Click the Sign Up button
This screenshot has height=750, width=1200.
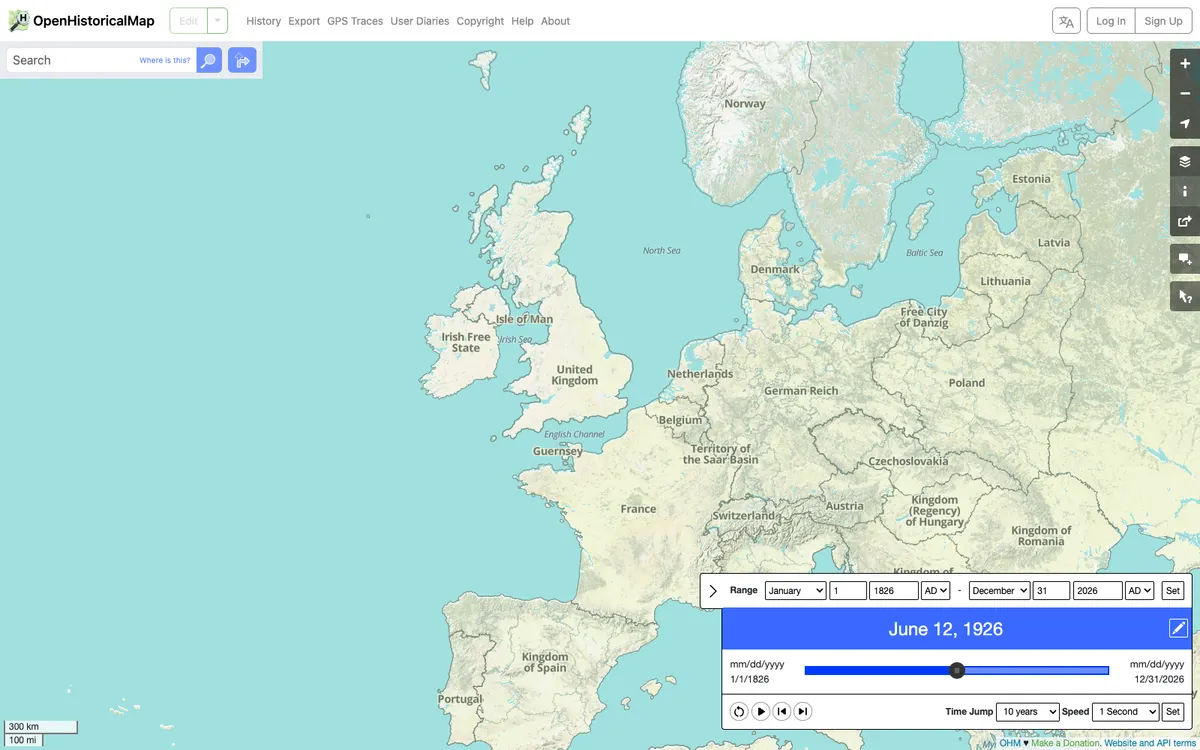[1163, 21]
